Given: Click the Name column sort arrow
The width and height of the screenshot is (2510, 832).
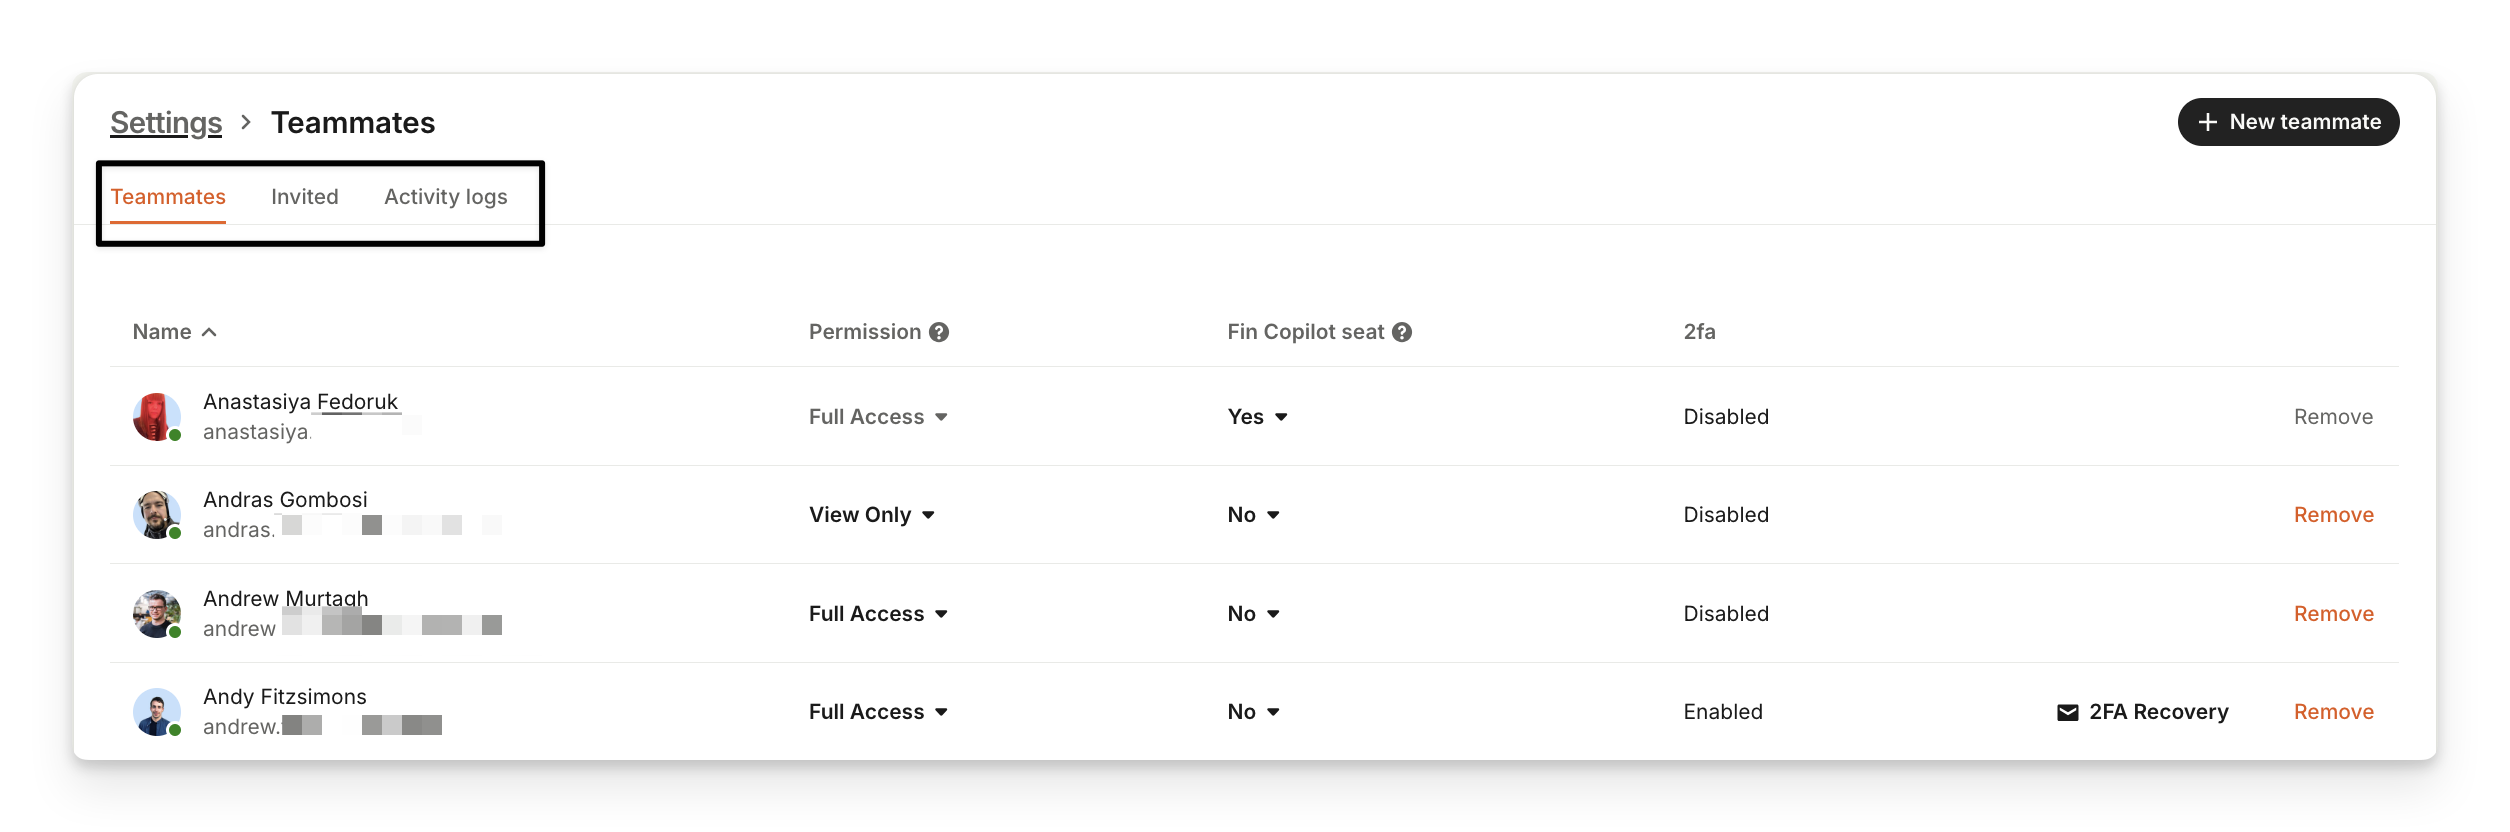Looking at the screenshot, I should pos(209,332).
